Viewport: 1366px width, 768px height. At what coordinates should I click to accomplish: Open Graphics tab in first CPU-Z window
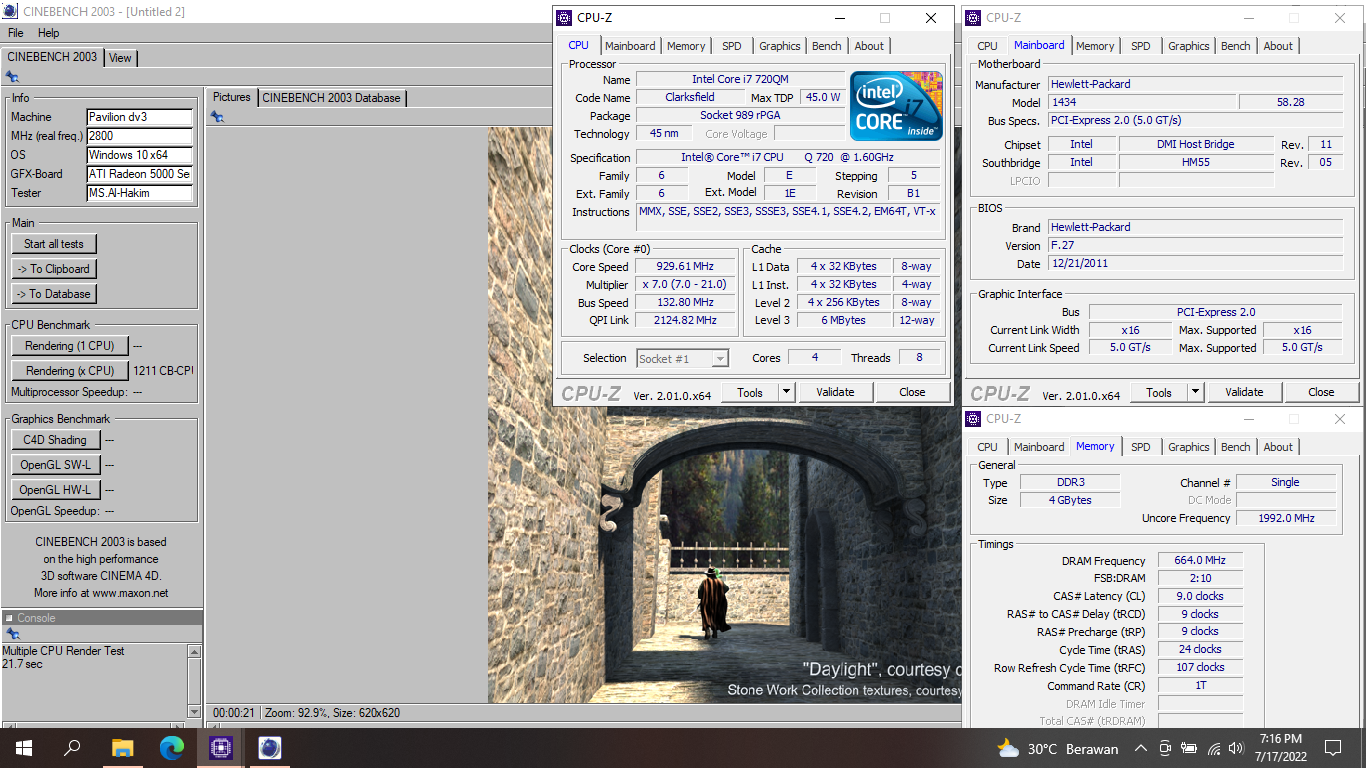779,46
